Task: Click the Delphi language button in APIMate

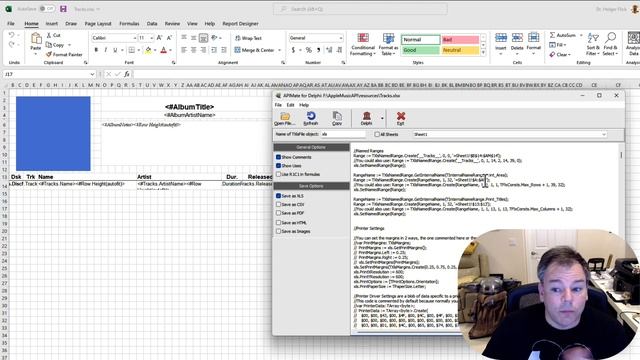Action: tap(367, 118)
